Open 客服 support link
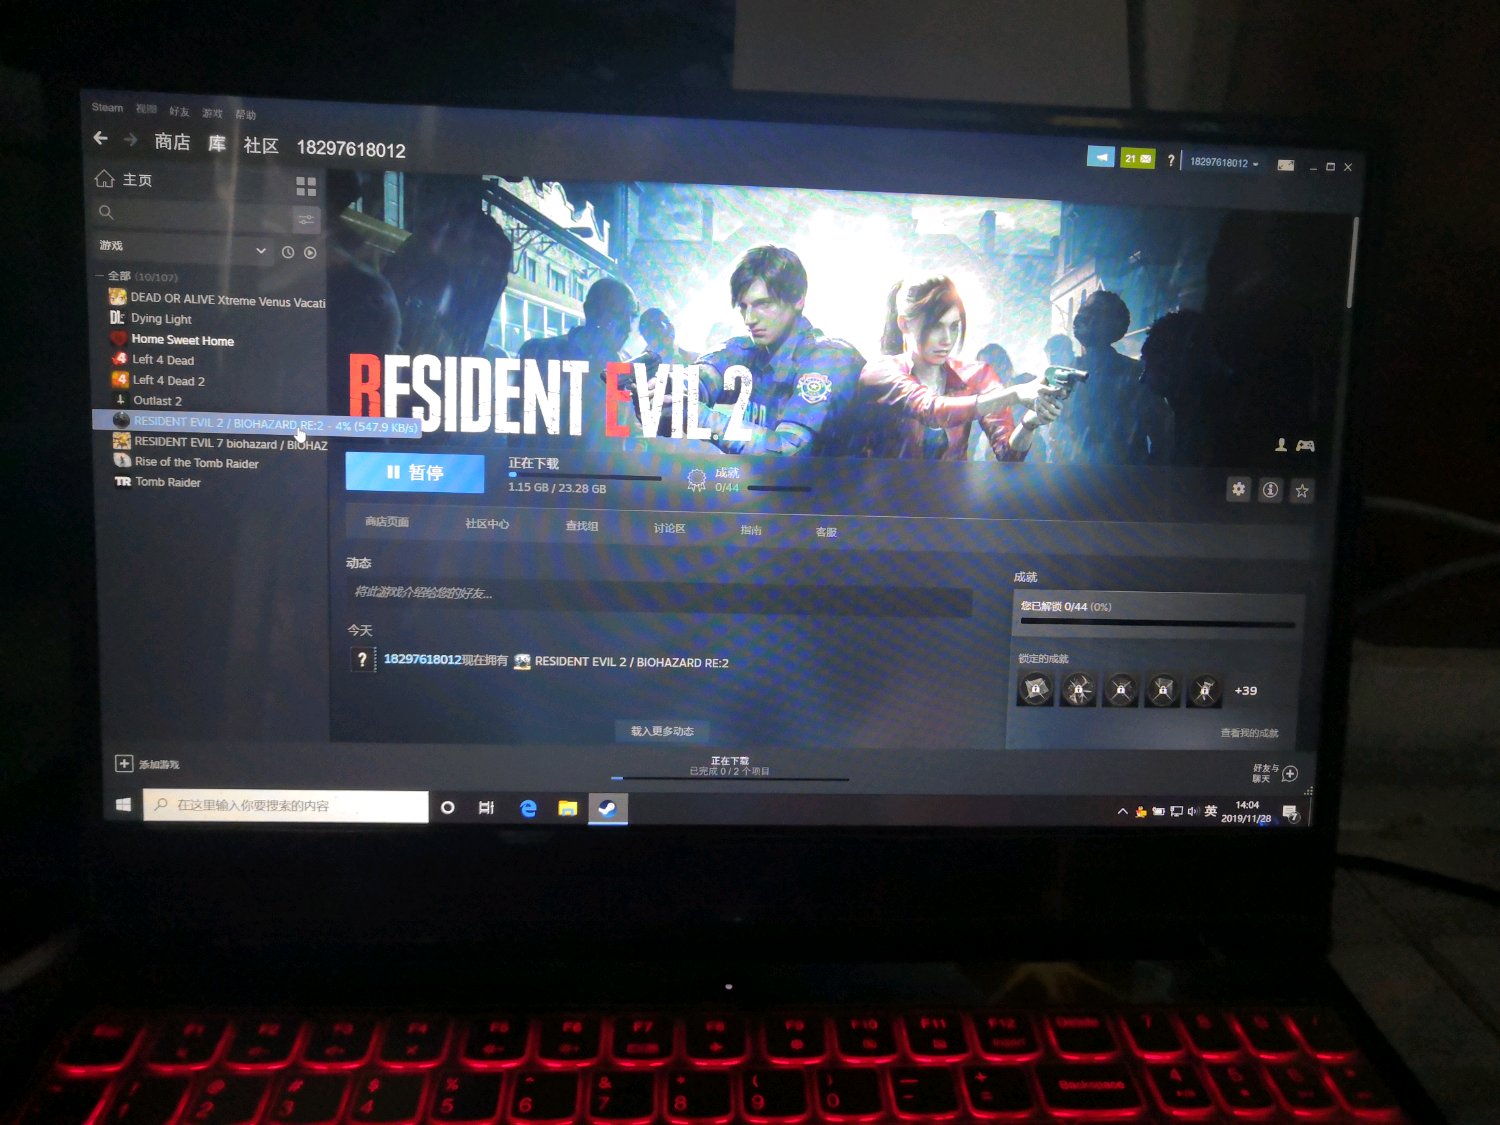The image size is (1500, 1125). point(826,532)
